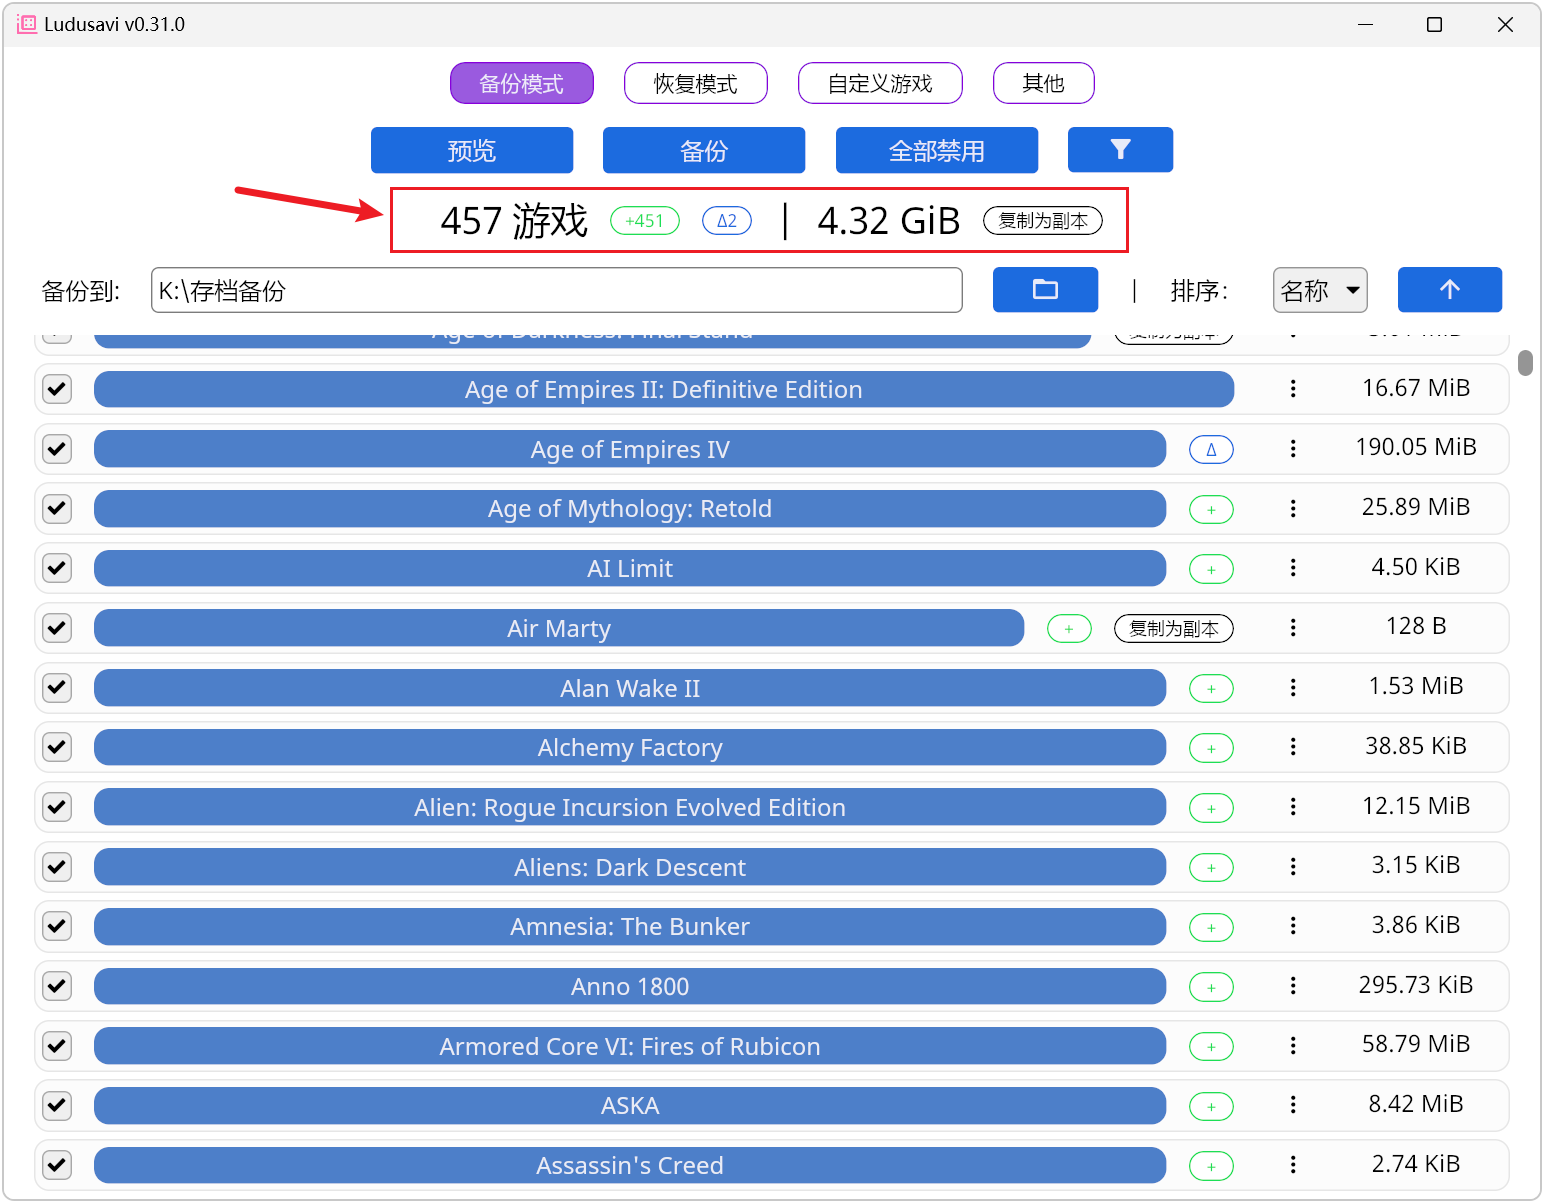Open the three-dot menu for Air Marty
1543x1203 pixels.
point(1293,628)
